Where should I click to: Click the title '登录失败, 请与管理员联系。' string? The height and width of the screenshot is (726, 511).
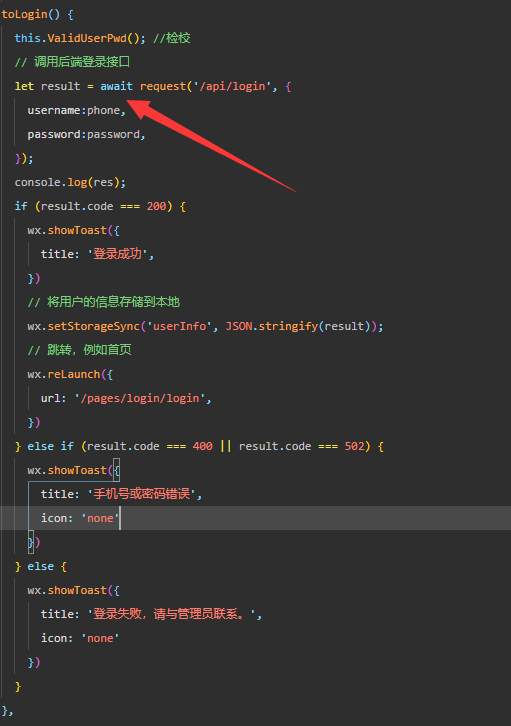tap(172, 614)
